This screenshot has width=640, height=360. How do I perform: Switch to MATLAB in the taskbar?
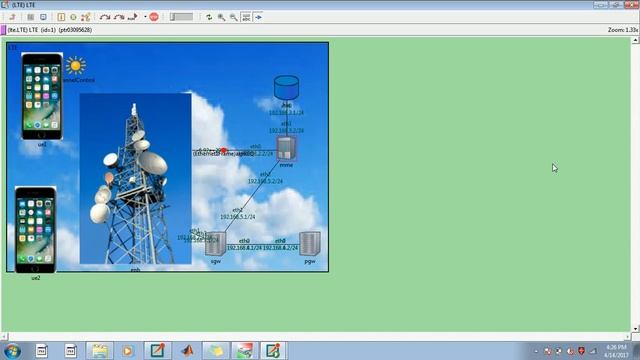click(x=187, y=351)
